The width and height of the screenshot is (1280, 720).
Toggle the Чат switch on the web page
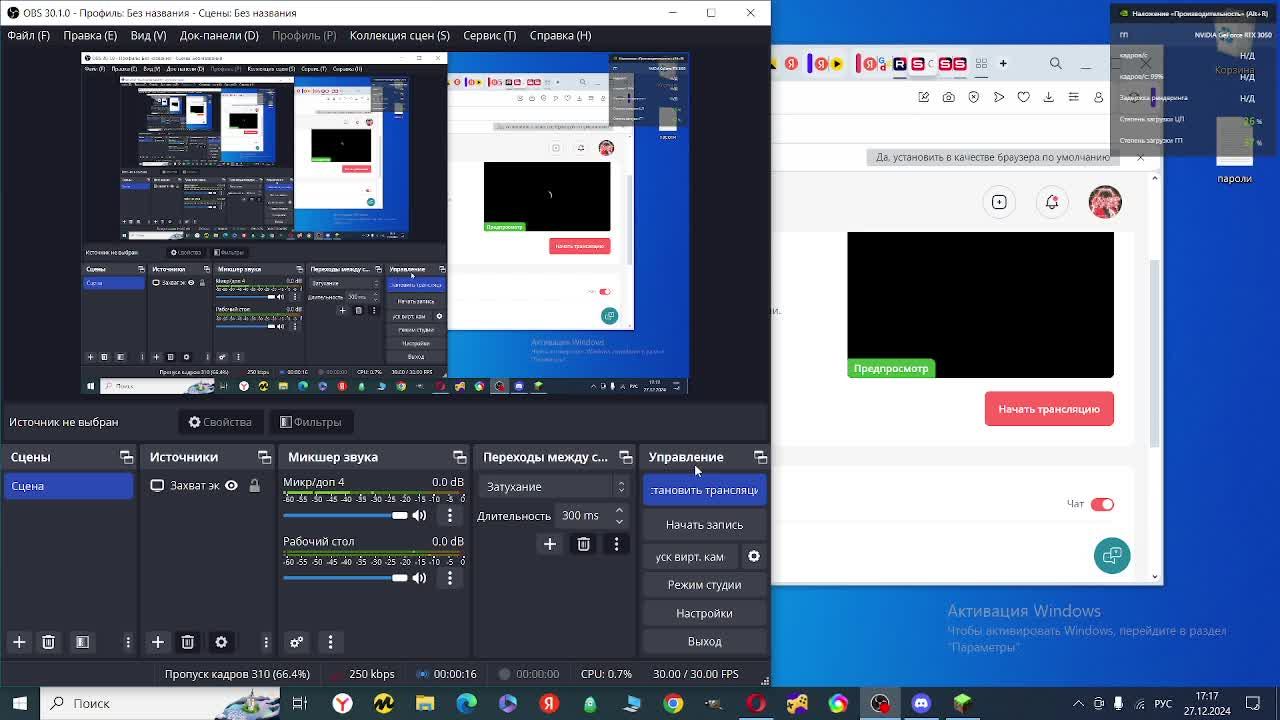[1102, 504]
